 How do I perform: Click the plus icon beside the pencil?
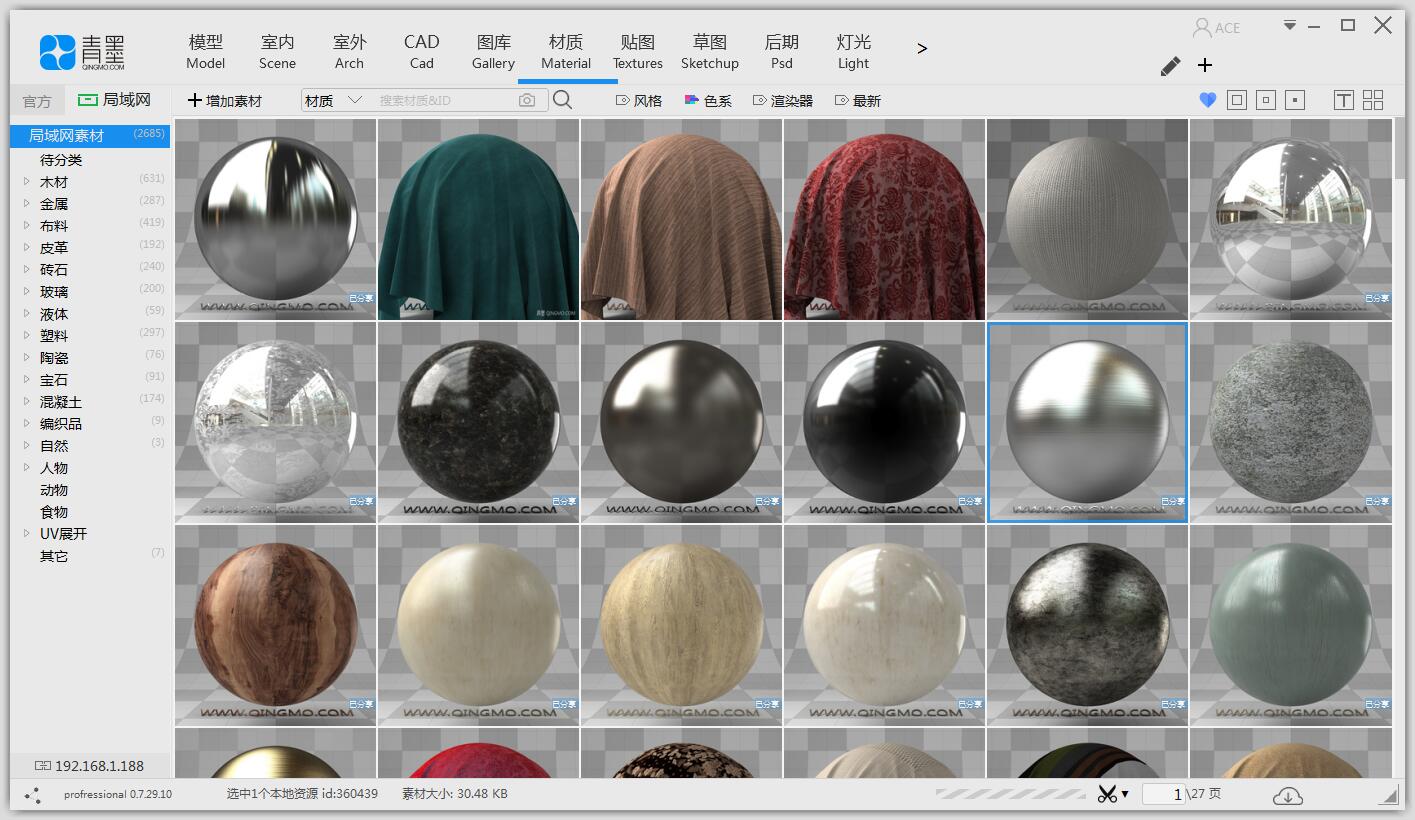point(1205,65)
